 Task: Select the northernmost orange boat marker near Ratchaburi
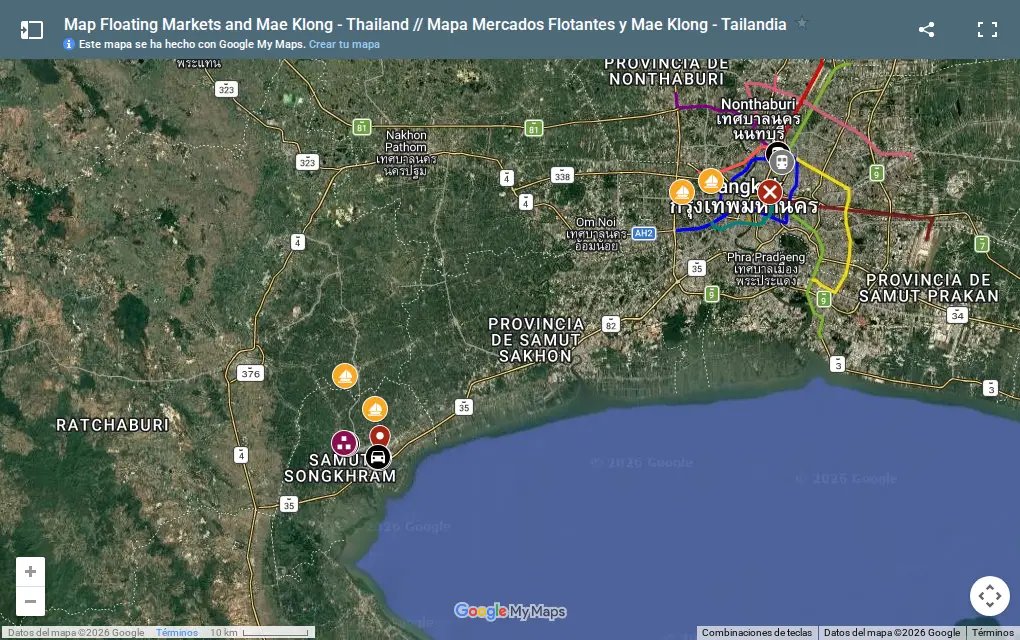(345, 376)
